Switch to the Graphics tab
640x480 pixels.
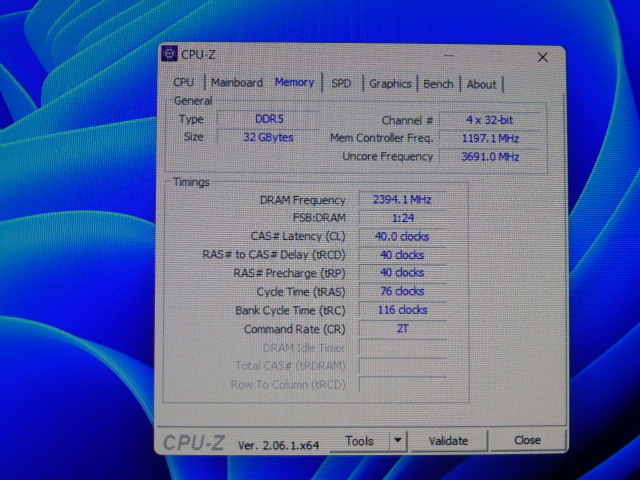pos(390,84)
